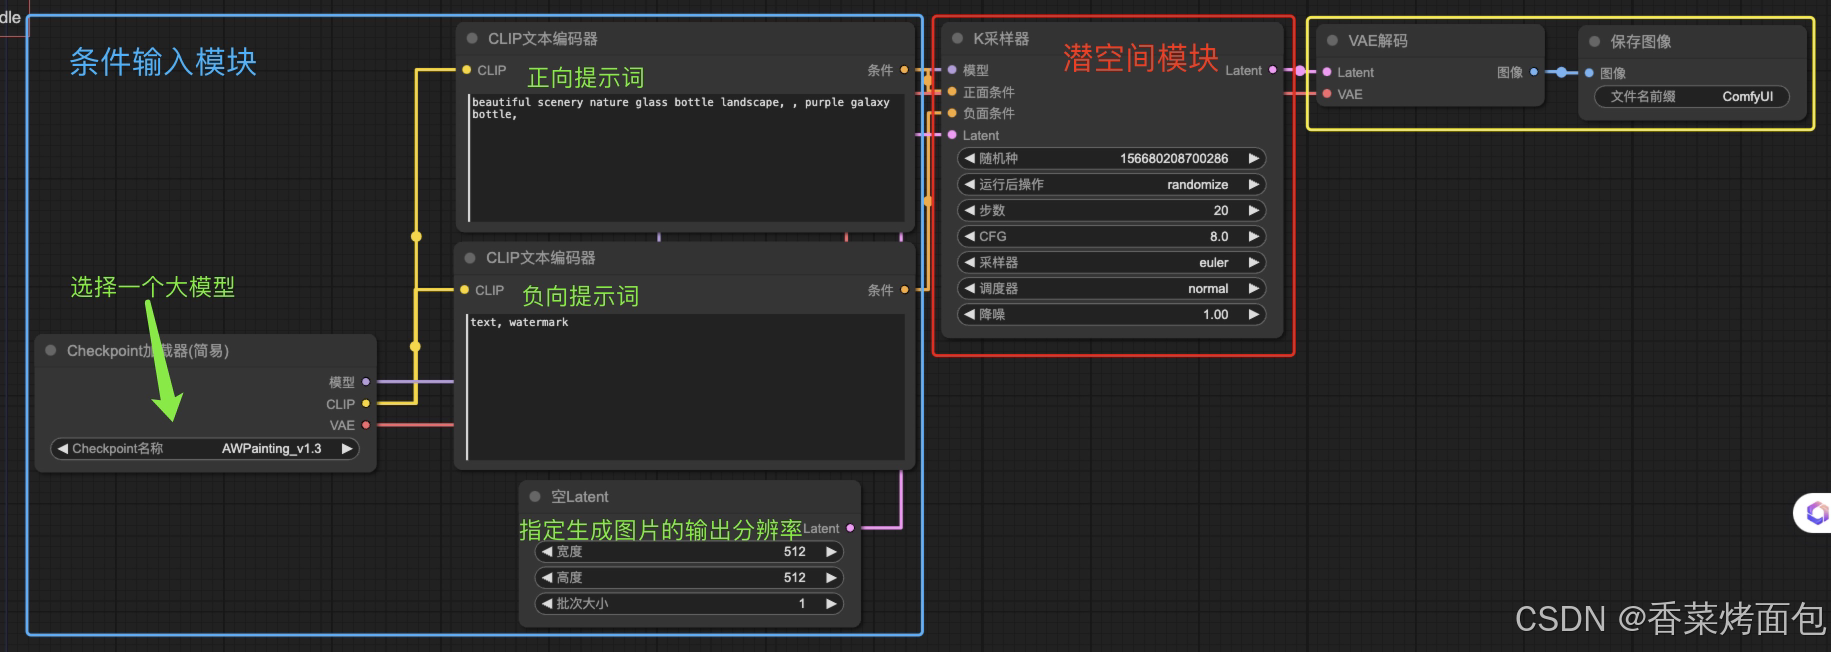Decrease 高度 height with left arrow
This screenshot has width=1831, height=652.
pyautogui.click(x=547, y=577)
